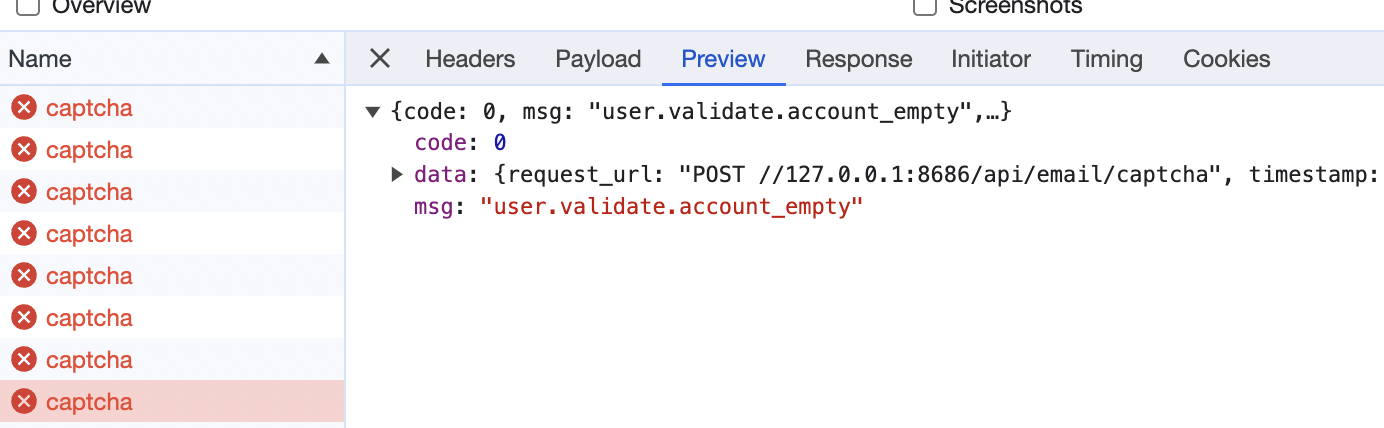Open the Payload tab
The height and width of the screenshot is (428, 1384).
[x=598, y=59]
